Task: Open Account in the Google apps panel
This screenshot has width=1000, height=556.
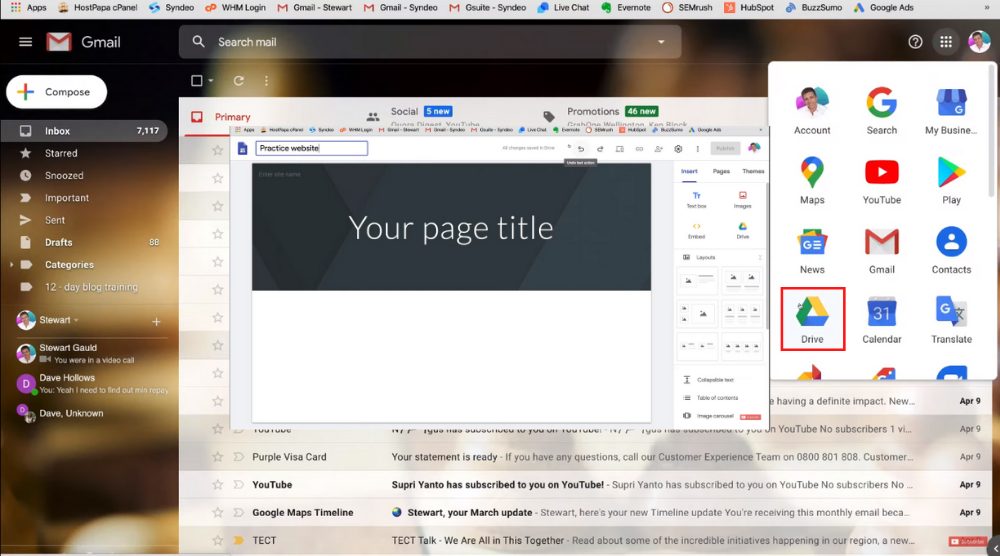Action: (812, 110)
